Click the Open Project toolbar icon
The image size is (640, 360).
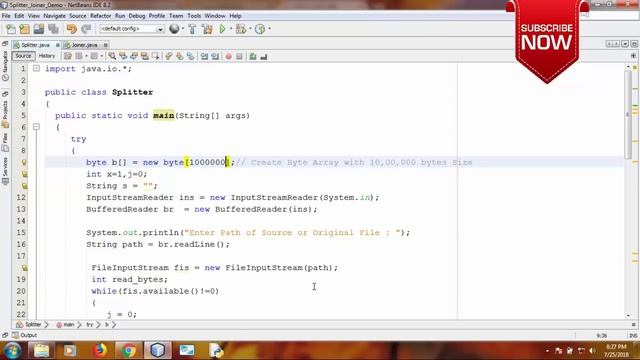click(x=39, y=29)
